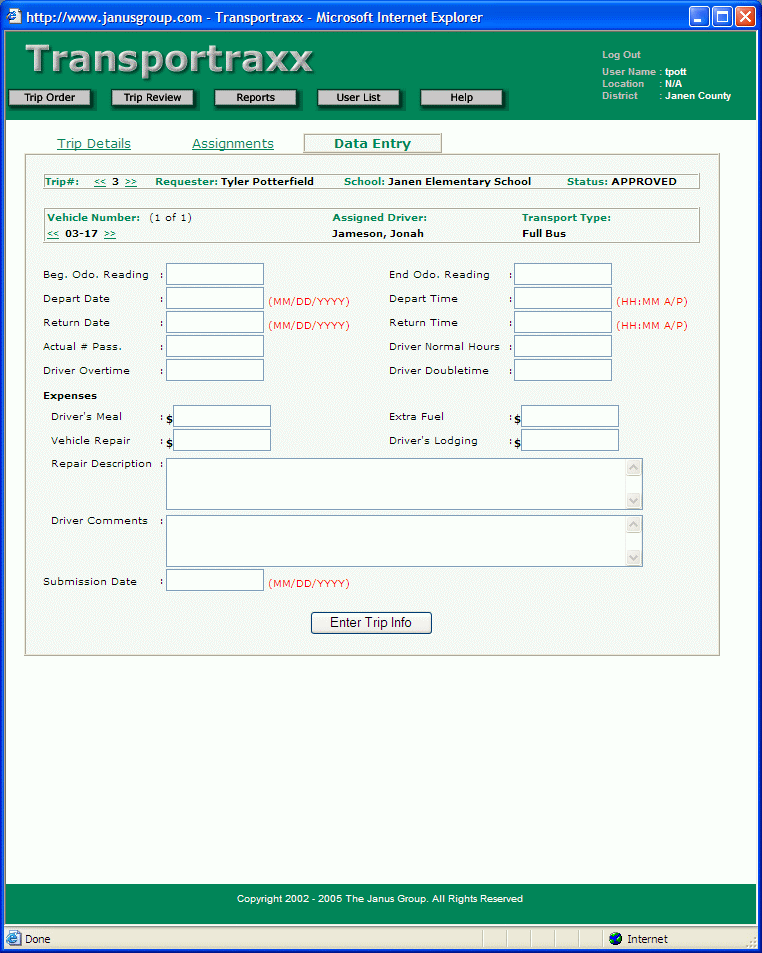The width and height of the screenshot is (762, 953).
Task: Click Driver Comments scrollbar down arrow
Action: (633, 557)
